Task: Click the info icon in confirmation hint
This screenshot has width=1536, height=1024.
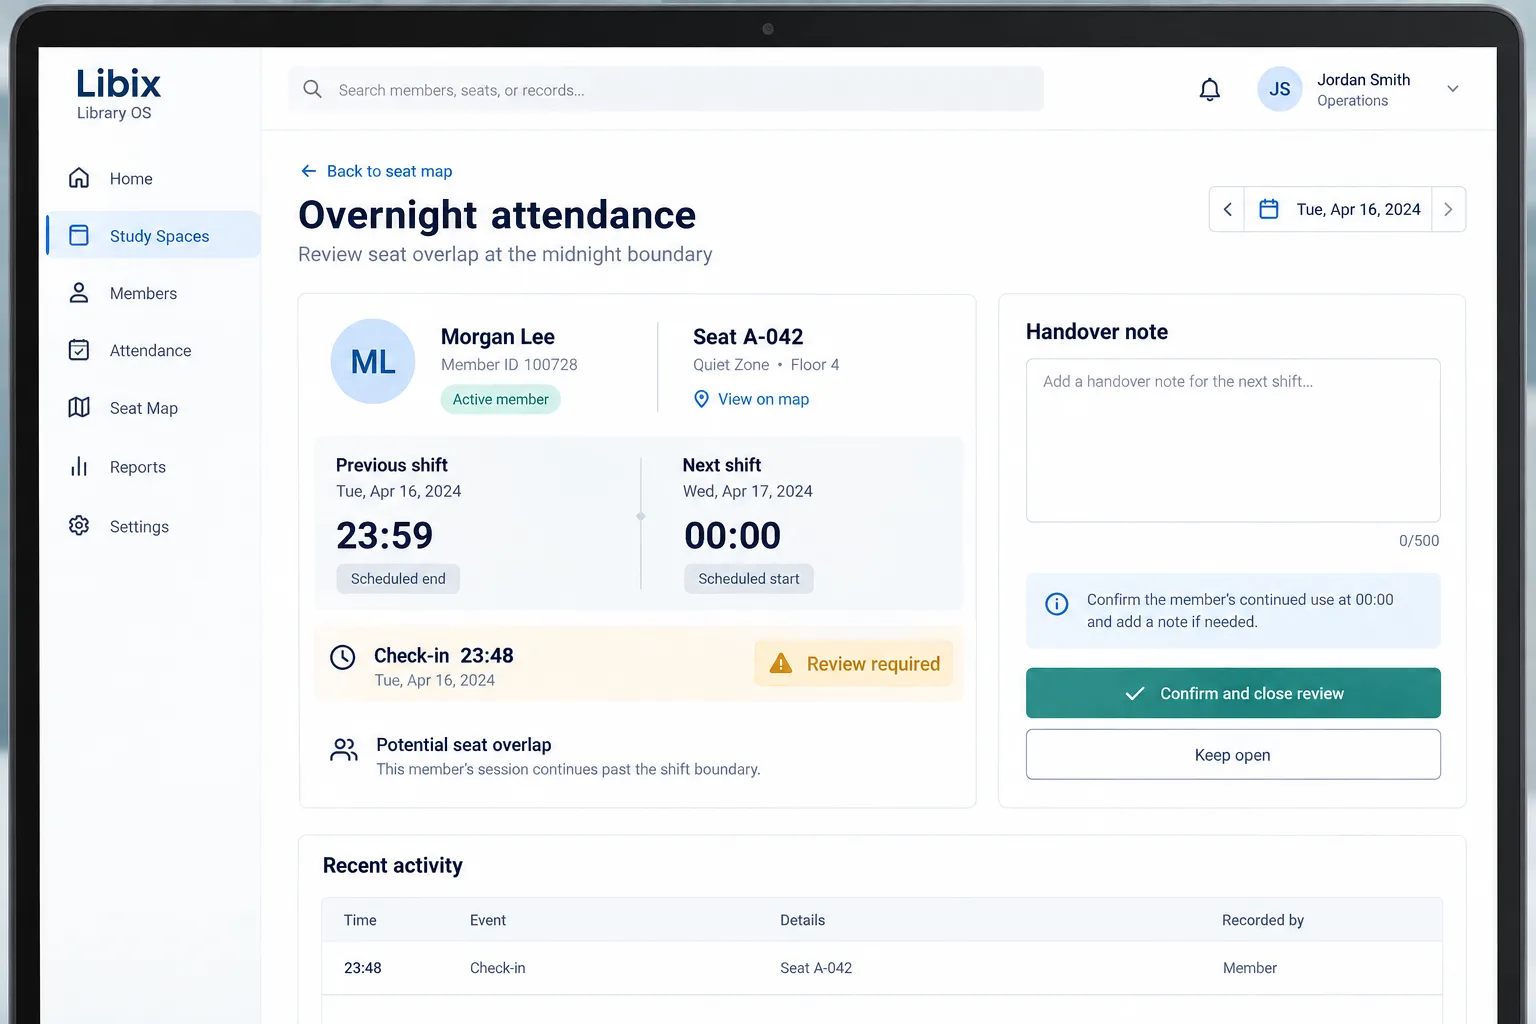Action: (x=1057, y=604)
